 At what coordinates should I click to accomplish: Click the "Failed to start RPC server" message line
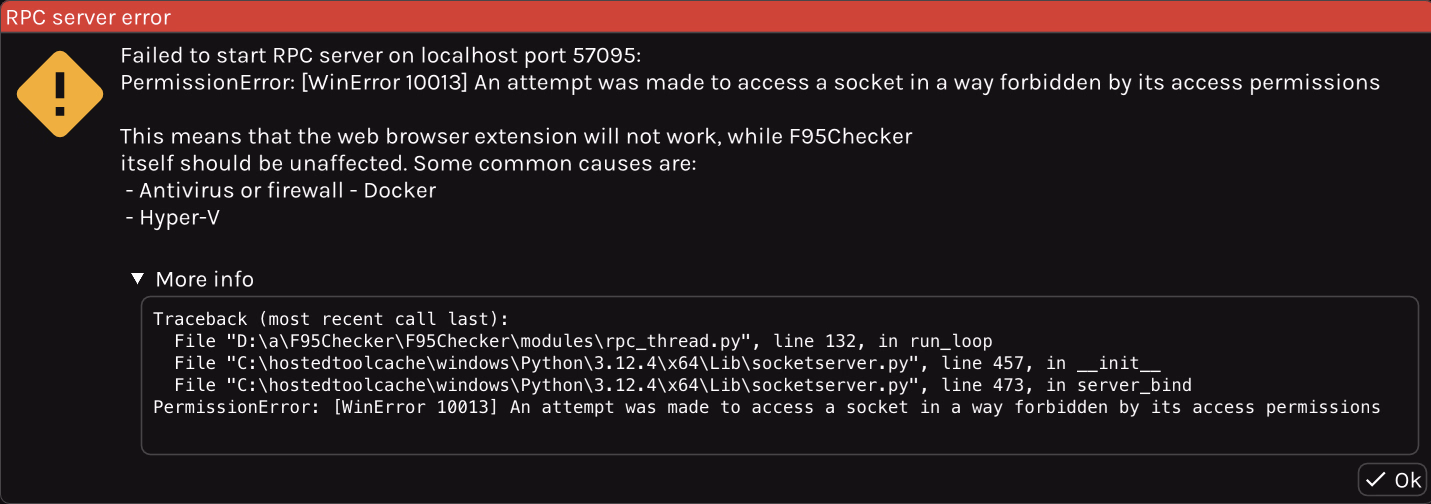[x=387, y=55]
